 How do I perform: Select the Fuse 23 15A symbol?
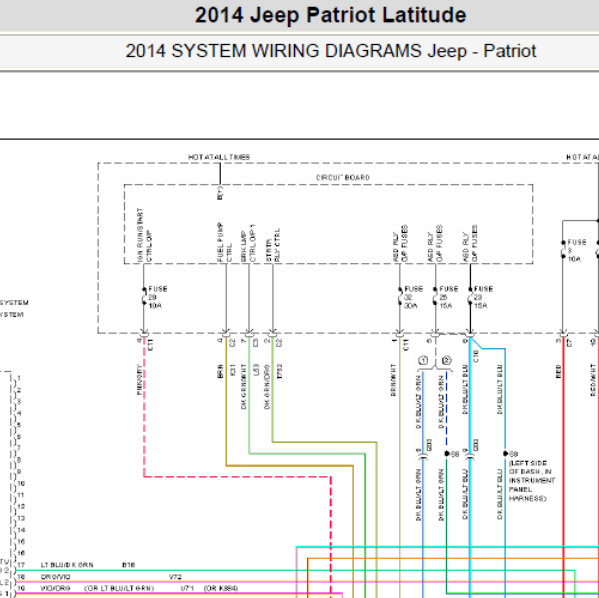[x=470, y=297]
